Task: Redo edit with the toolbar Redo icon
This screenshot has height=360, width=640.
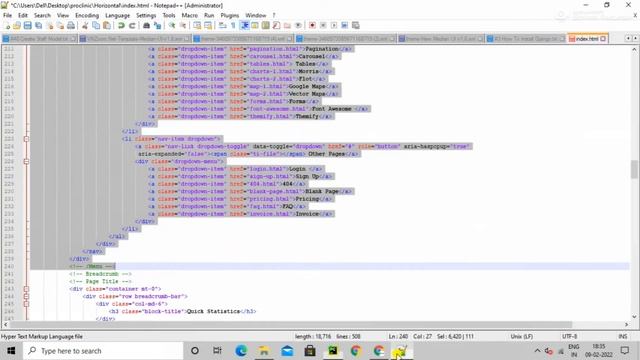Action: [x=132, y=26]
